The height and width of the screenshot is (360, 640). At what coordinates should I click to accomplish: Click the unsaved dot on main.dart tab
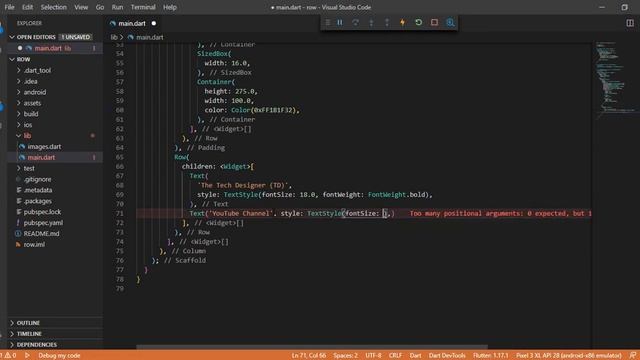pos(154,24)
